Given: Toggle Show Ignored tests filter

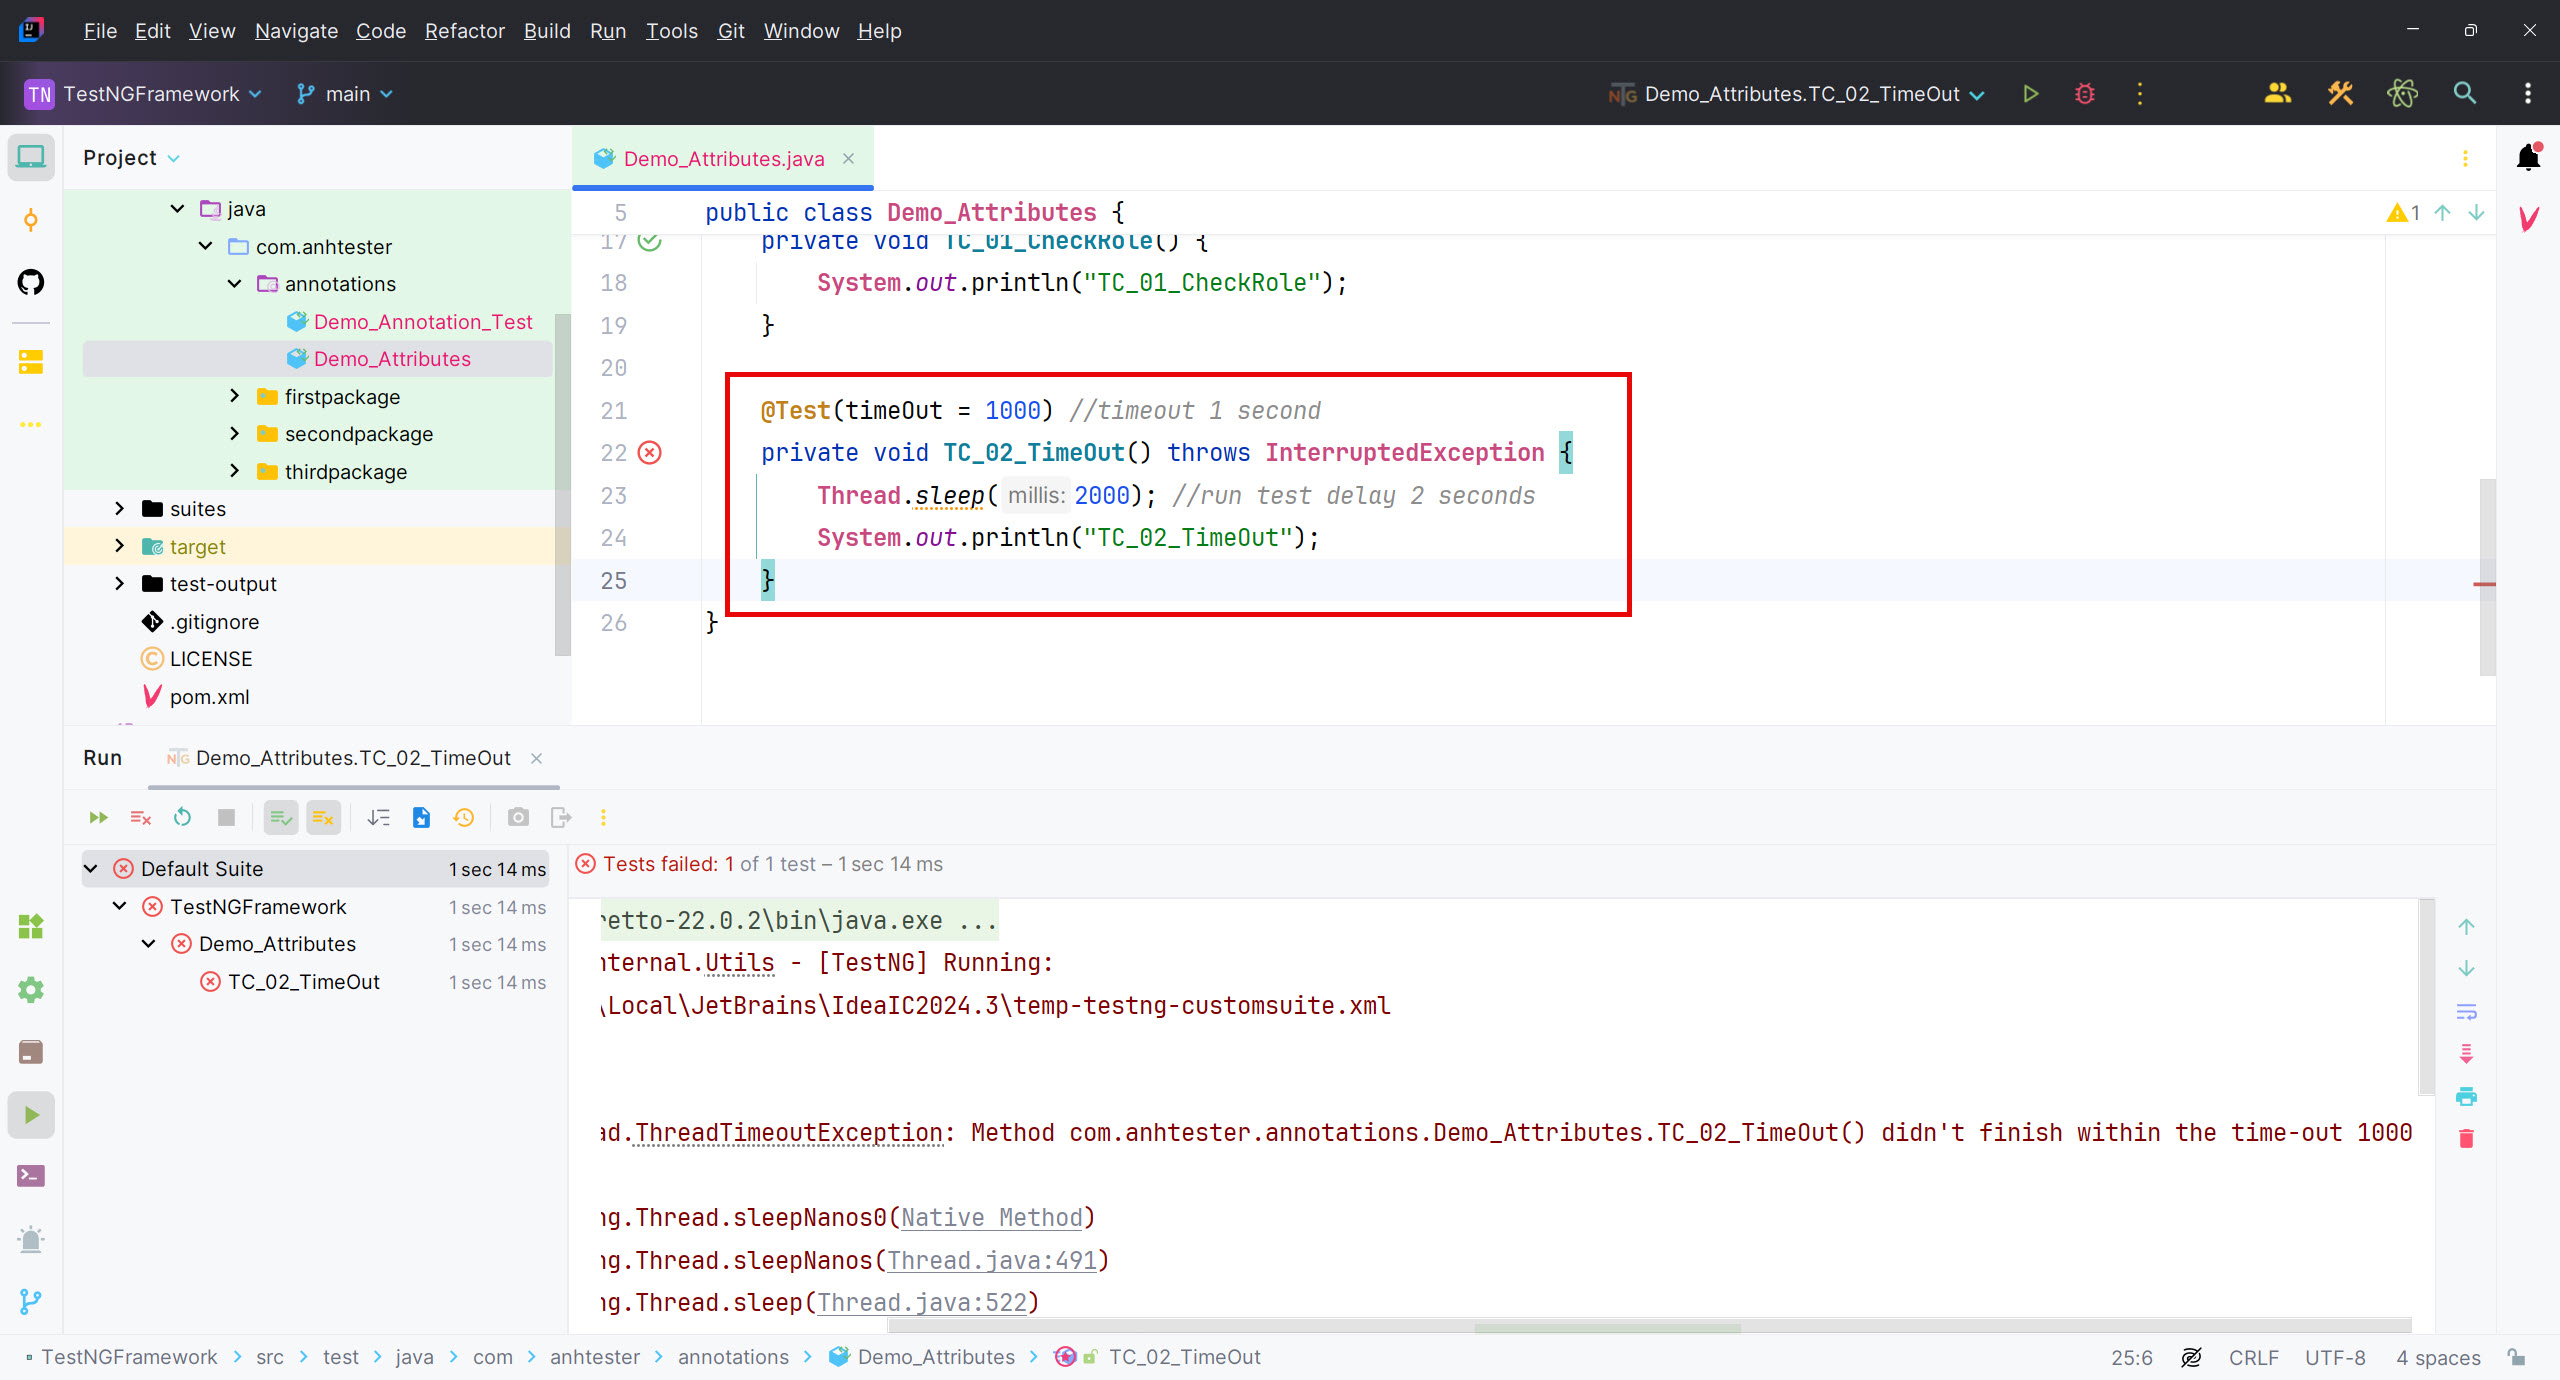Looking at the screenshot, I should tap(323, 818).
